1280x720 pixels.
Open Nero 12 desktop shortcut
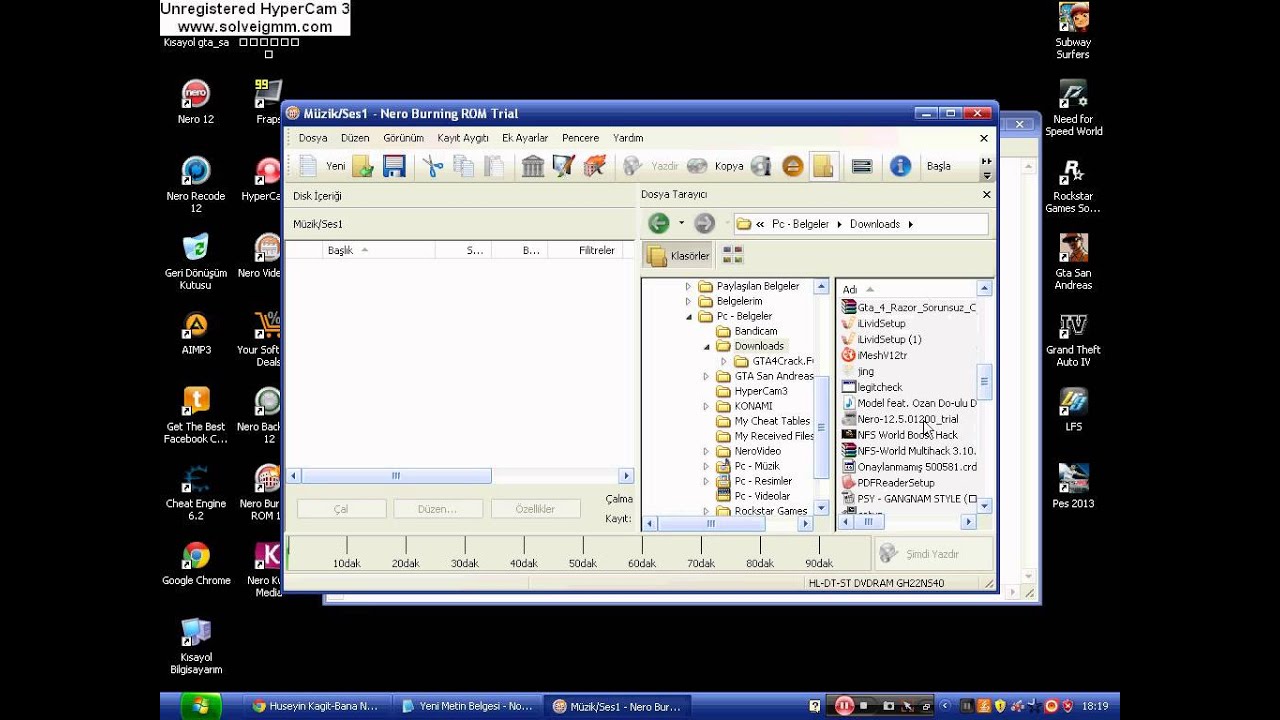(x=196, y=103)
